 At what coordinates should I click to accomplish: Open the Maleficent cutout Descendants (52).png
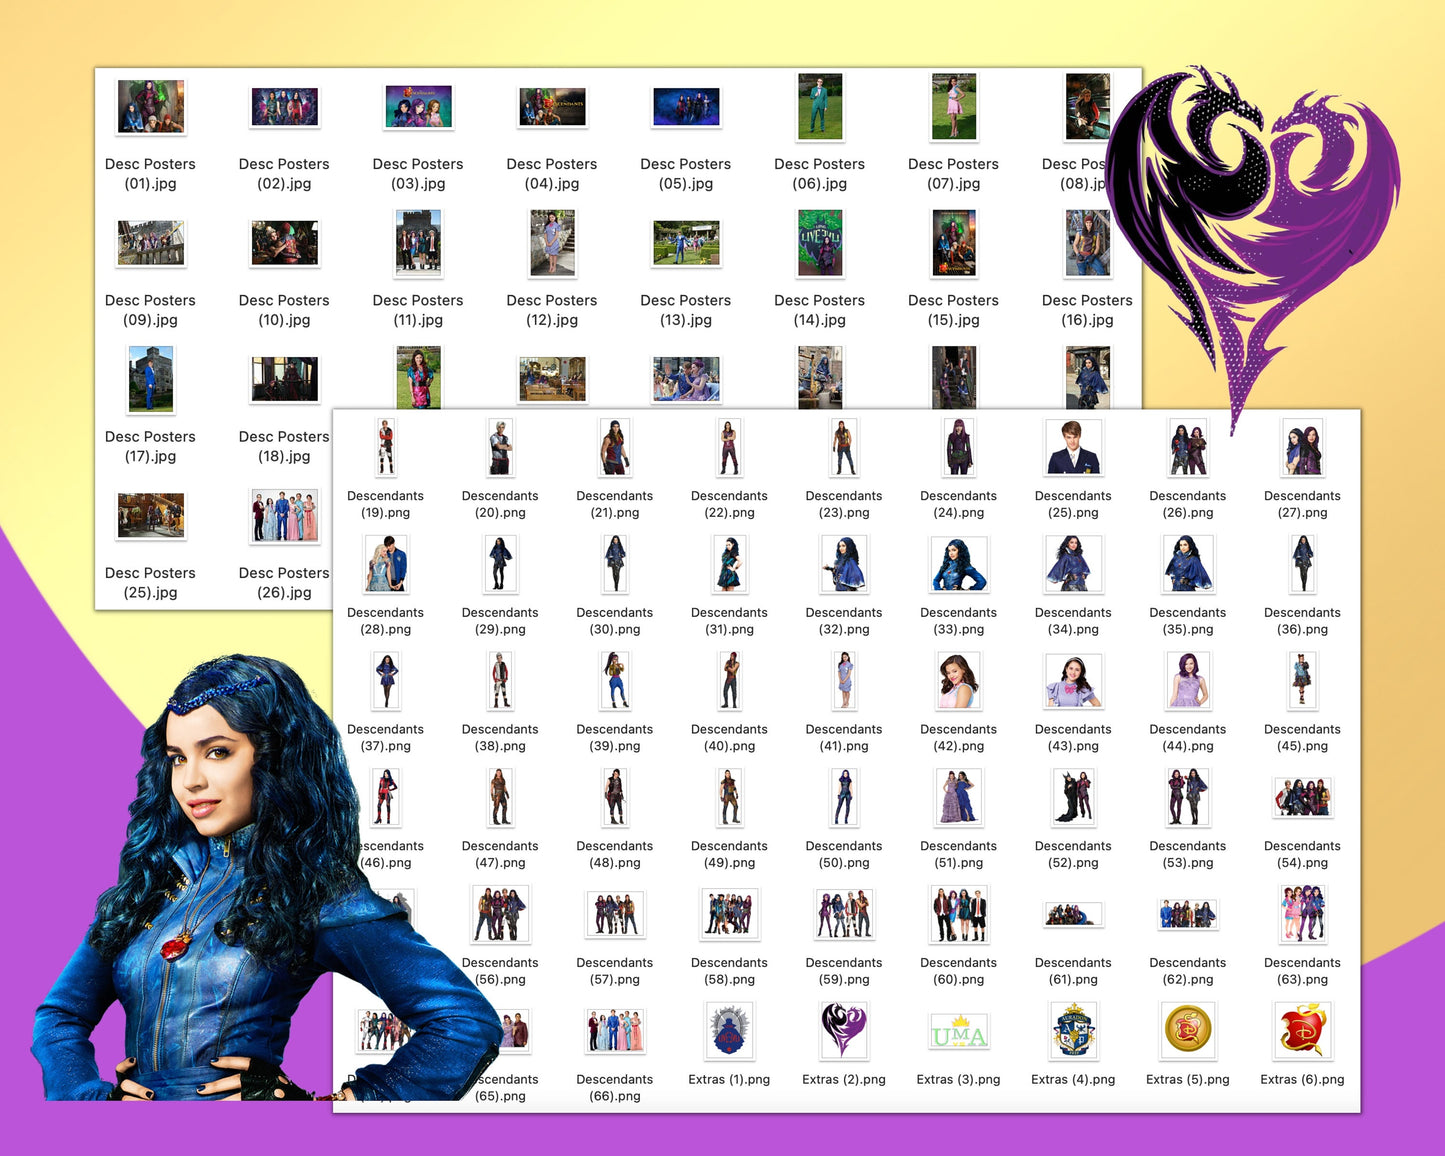click(x=1073, y=797)
